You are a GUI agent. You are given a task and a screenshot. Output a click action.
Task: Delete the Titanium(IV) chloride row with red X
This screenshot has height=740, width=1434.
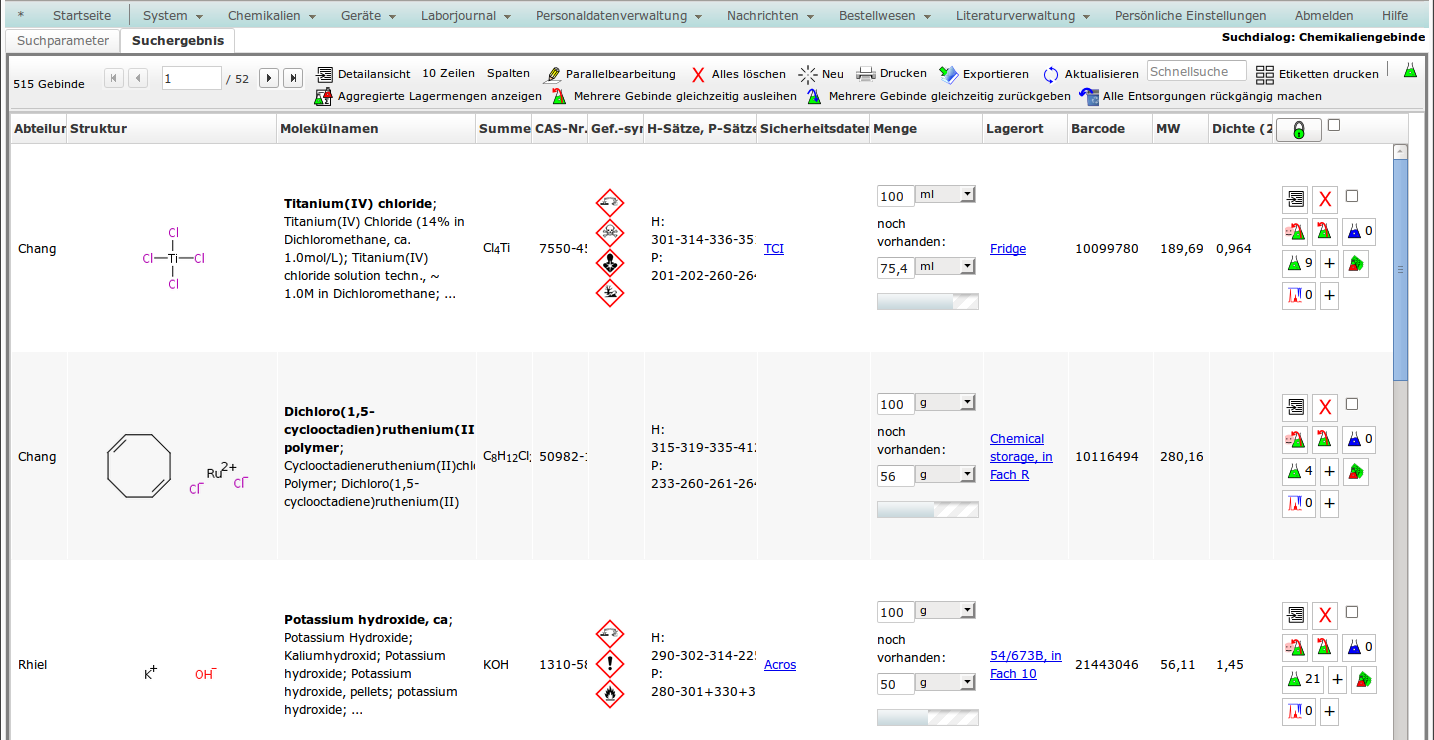click(1325, 199)
